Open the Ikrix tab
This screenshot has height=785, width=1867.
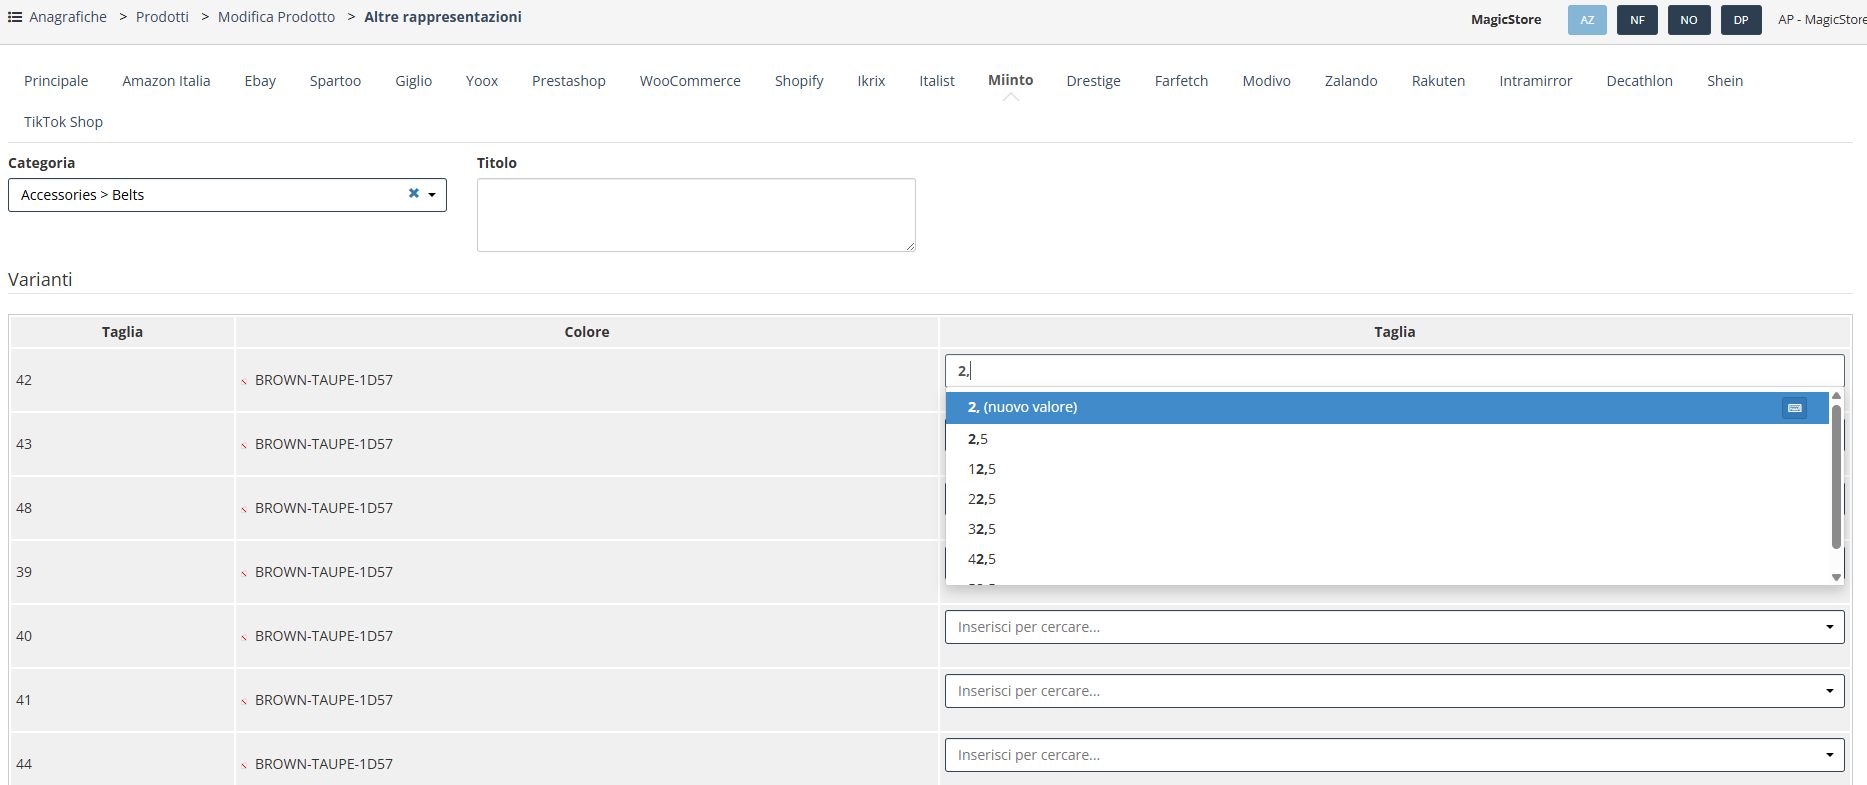(x=871, y=81)
